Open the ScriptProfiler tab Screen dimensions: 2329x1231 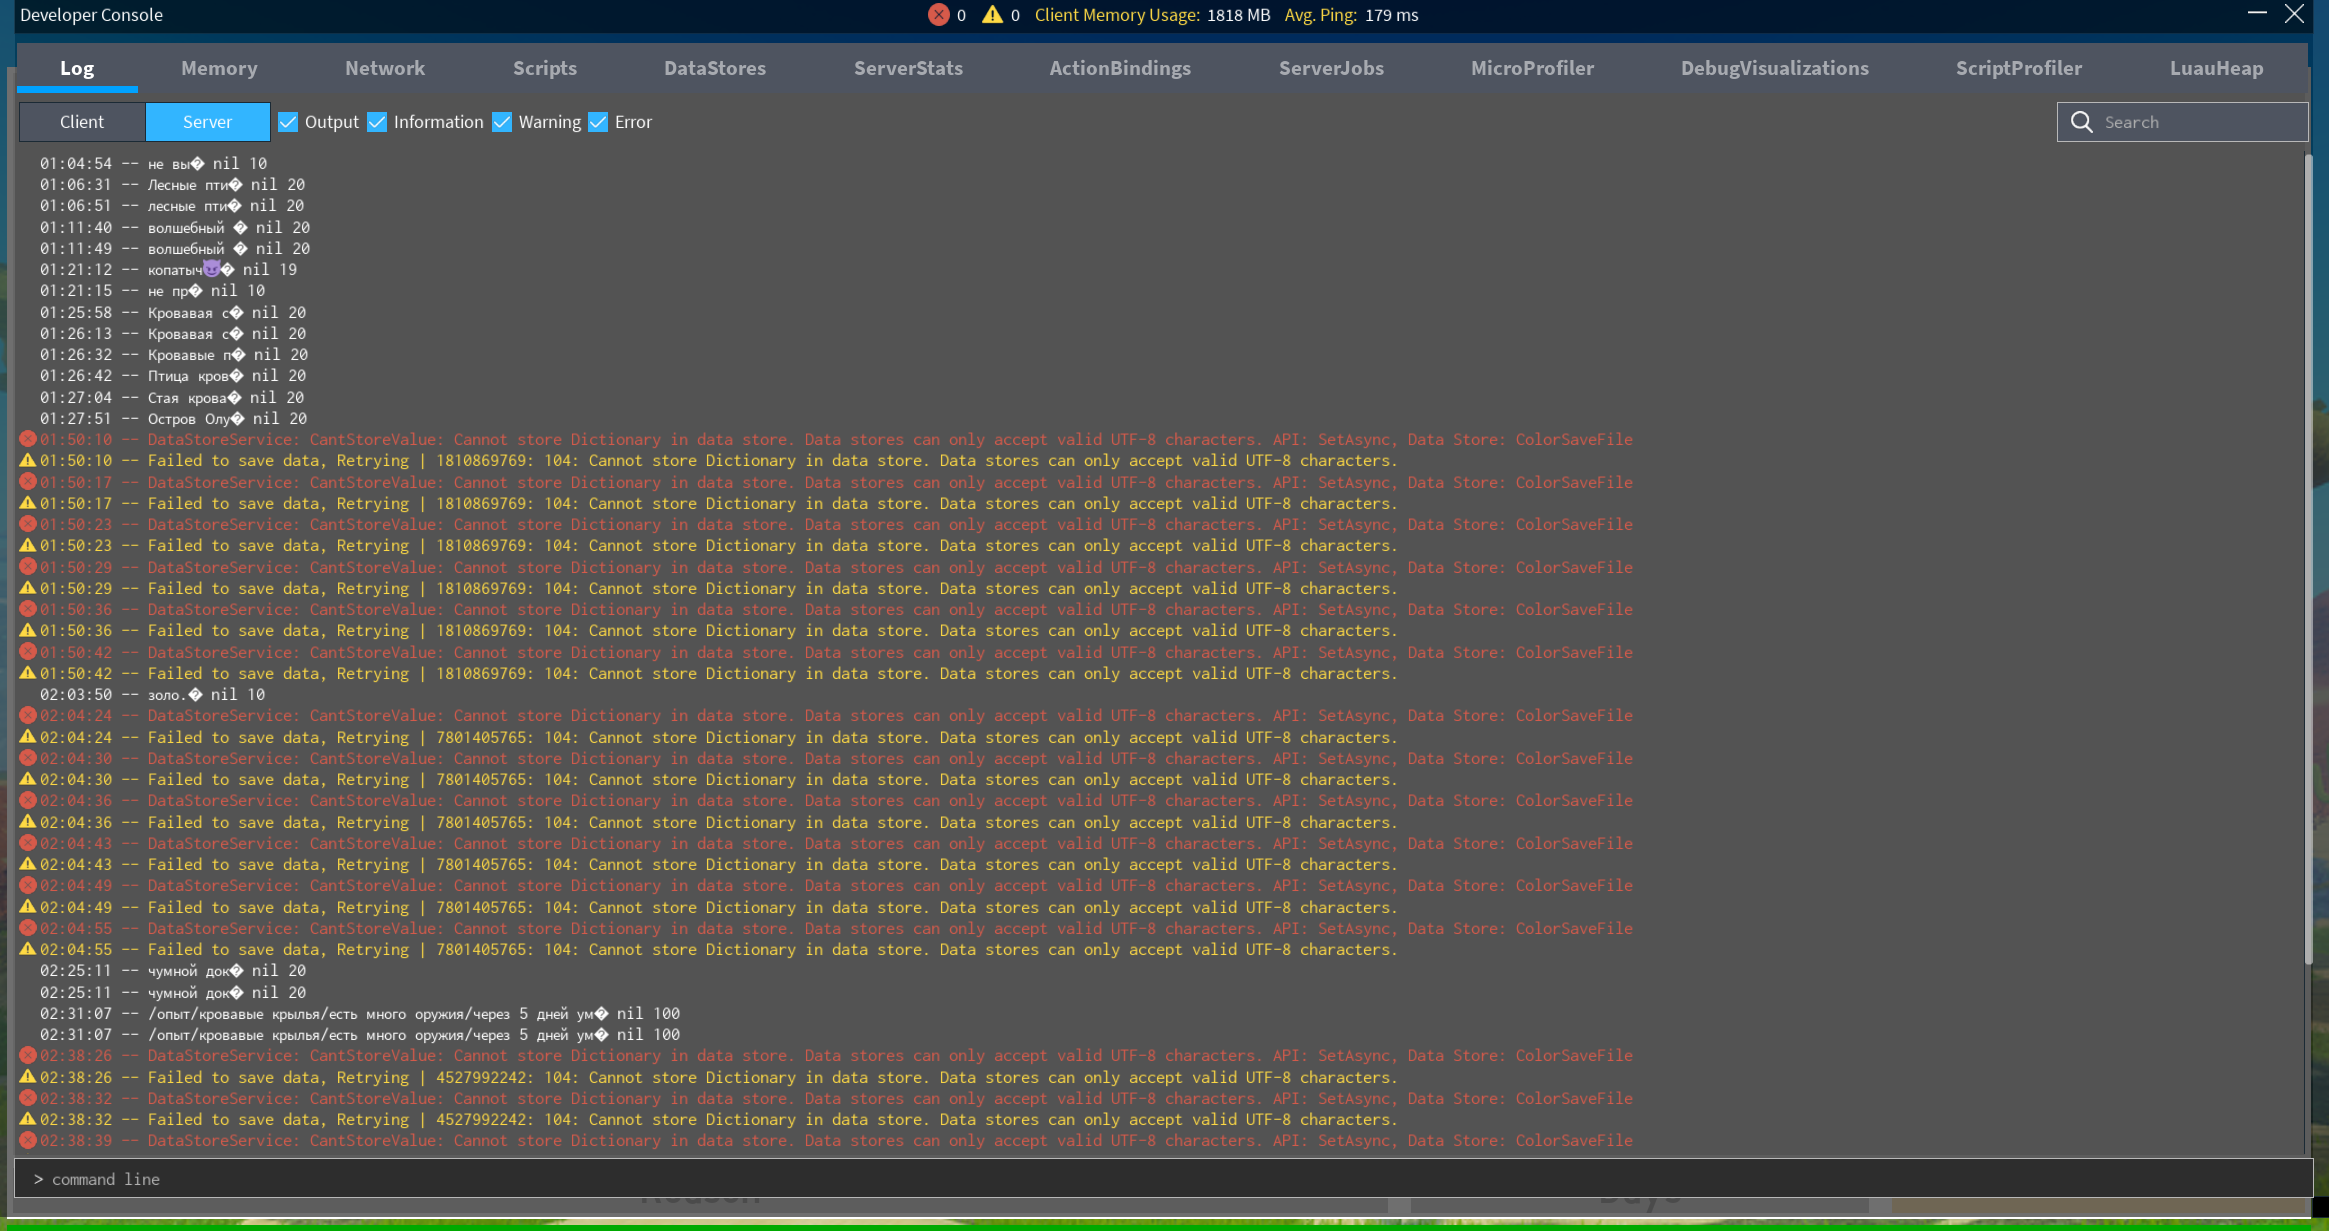2019,67
